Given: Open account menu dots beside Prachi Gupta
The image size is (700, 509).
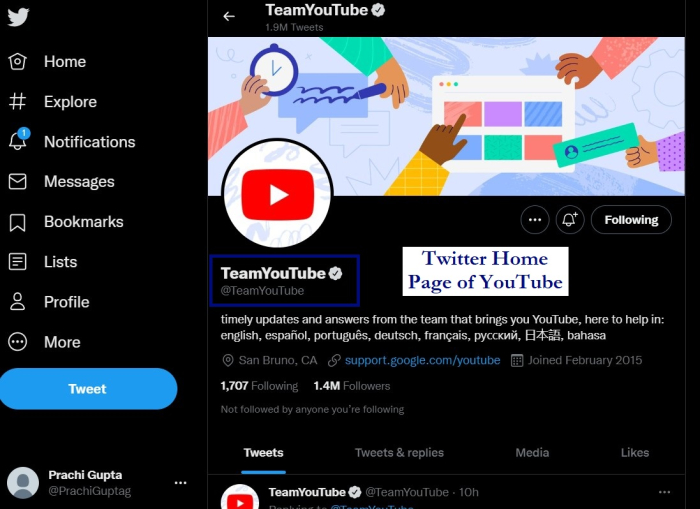Looking at the screenshot, I should pyautogui.click(x=180, y=483).
